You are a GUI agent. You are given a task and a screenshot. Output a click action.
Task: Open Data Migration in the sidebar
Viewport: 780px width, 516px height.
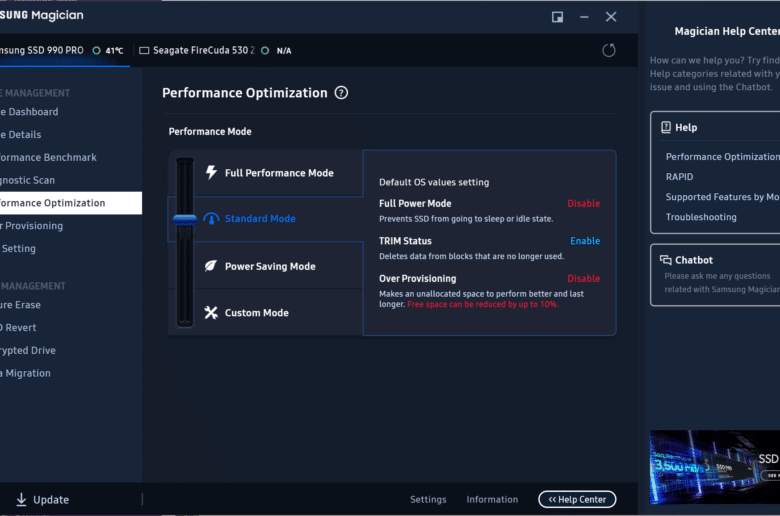coord(71,373)
